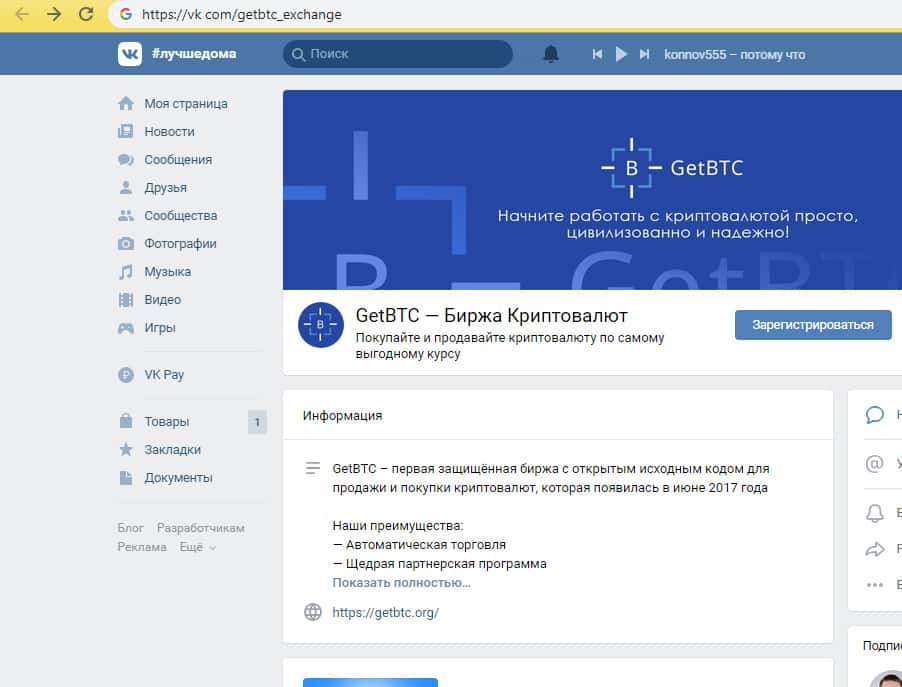Click the film strip icon beside Видео

[125, 300]
